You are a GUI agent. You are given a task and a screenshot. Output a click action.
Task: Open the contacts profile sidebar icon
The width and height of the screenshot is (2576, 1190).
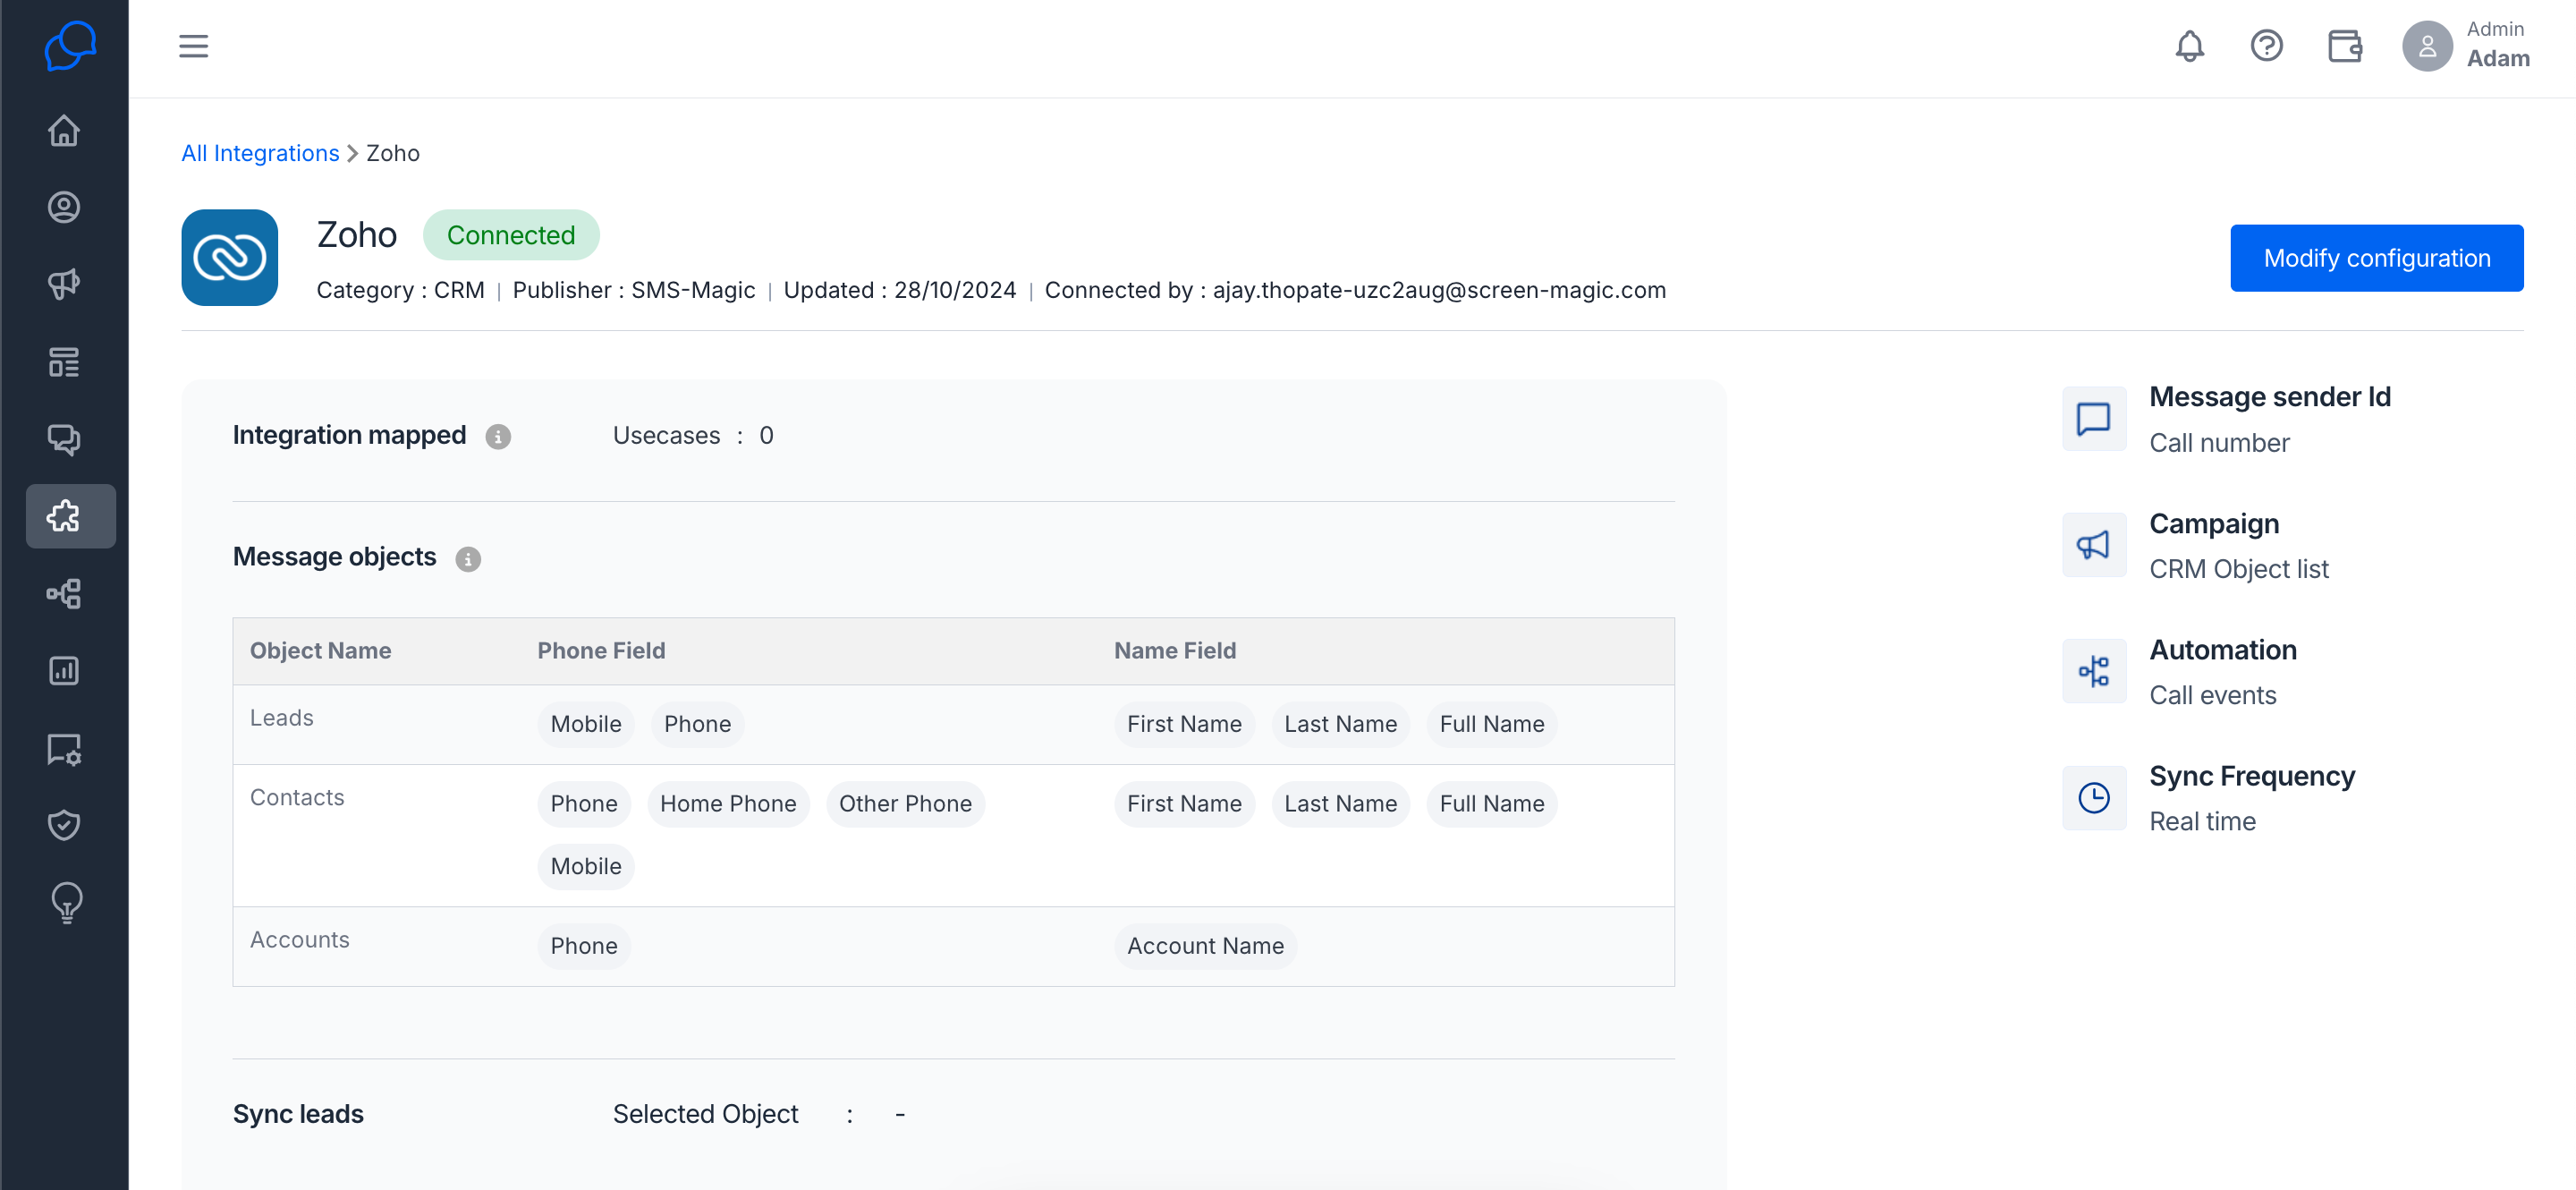click(x=64, y=207)
